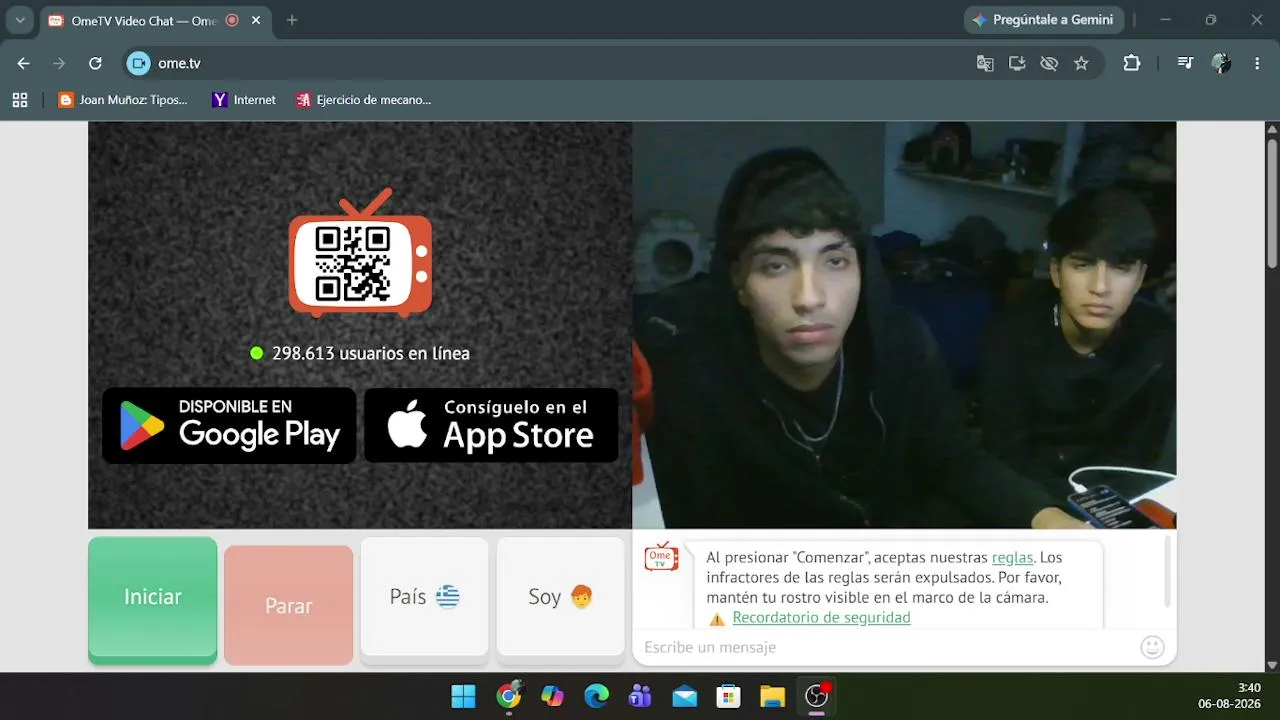Screen dimensions: 1280x720
Task: Open the Windows Start menu
Action: click(464, 696)
